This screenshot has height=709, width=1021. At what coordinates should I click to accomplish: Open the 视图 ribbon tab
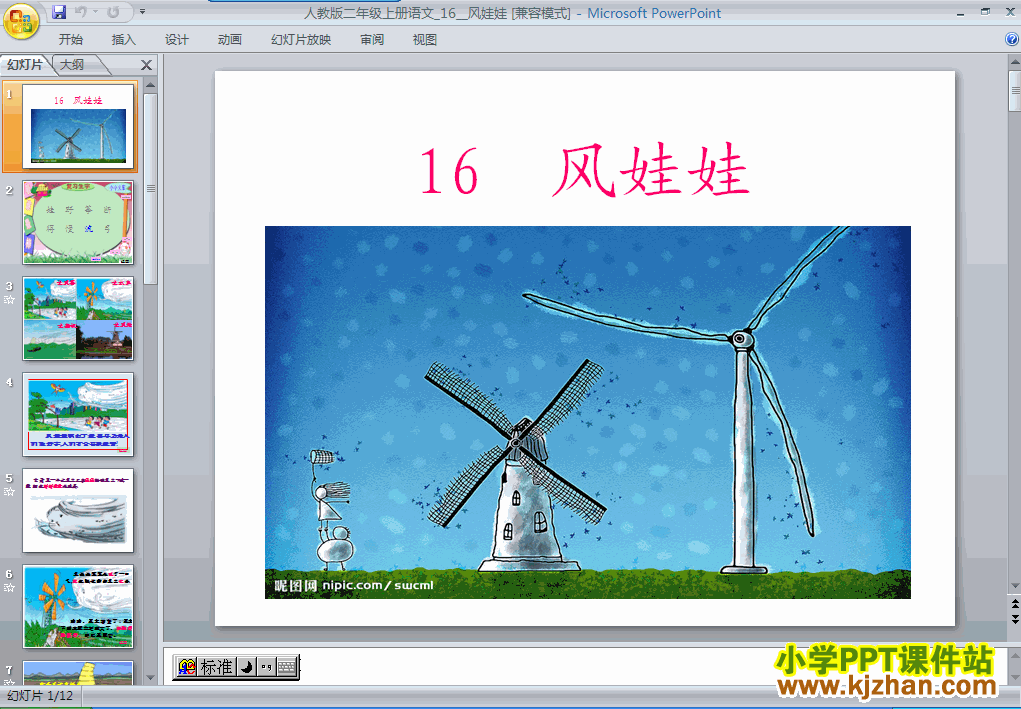coord(425,40)
